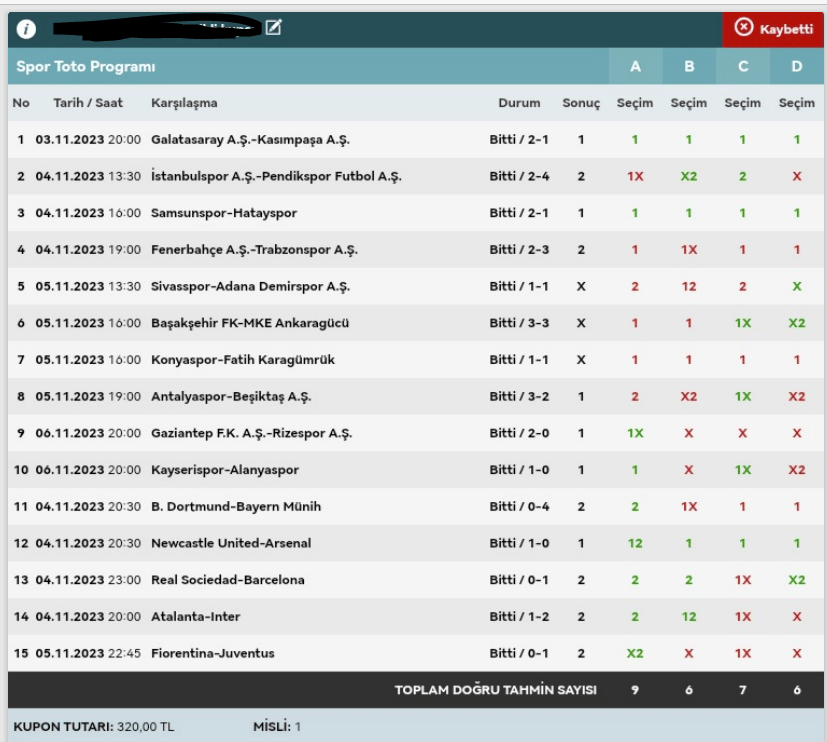Image resolution: width=827 pixels, height=742 pixels.
Task: Click the Durum column header
Action: tap(519, 103)
